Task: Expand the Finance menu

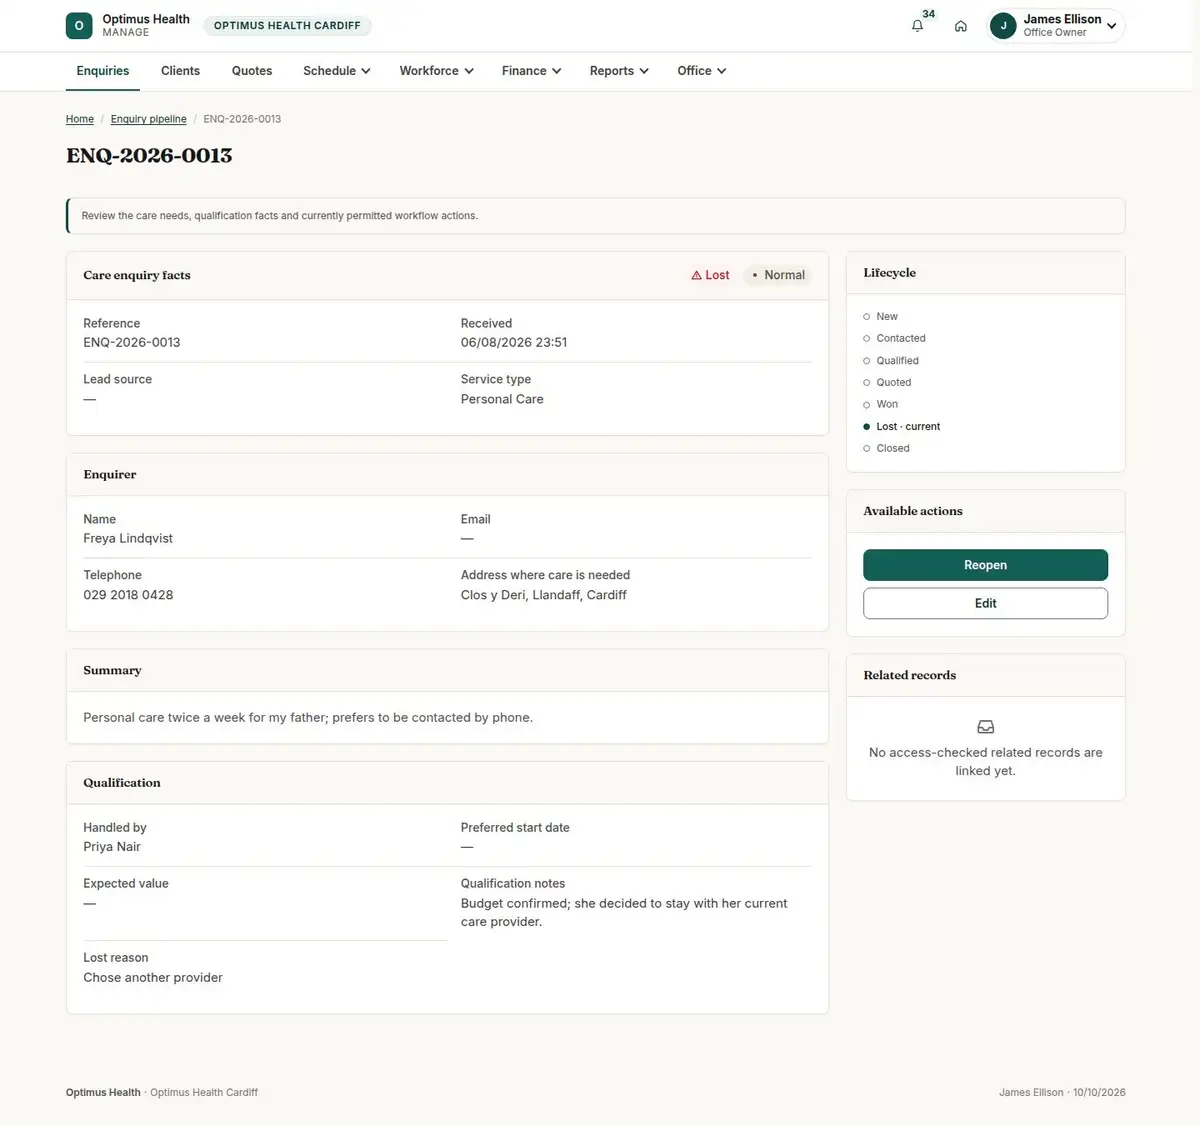Action: click(x=532, y=71)
